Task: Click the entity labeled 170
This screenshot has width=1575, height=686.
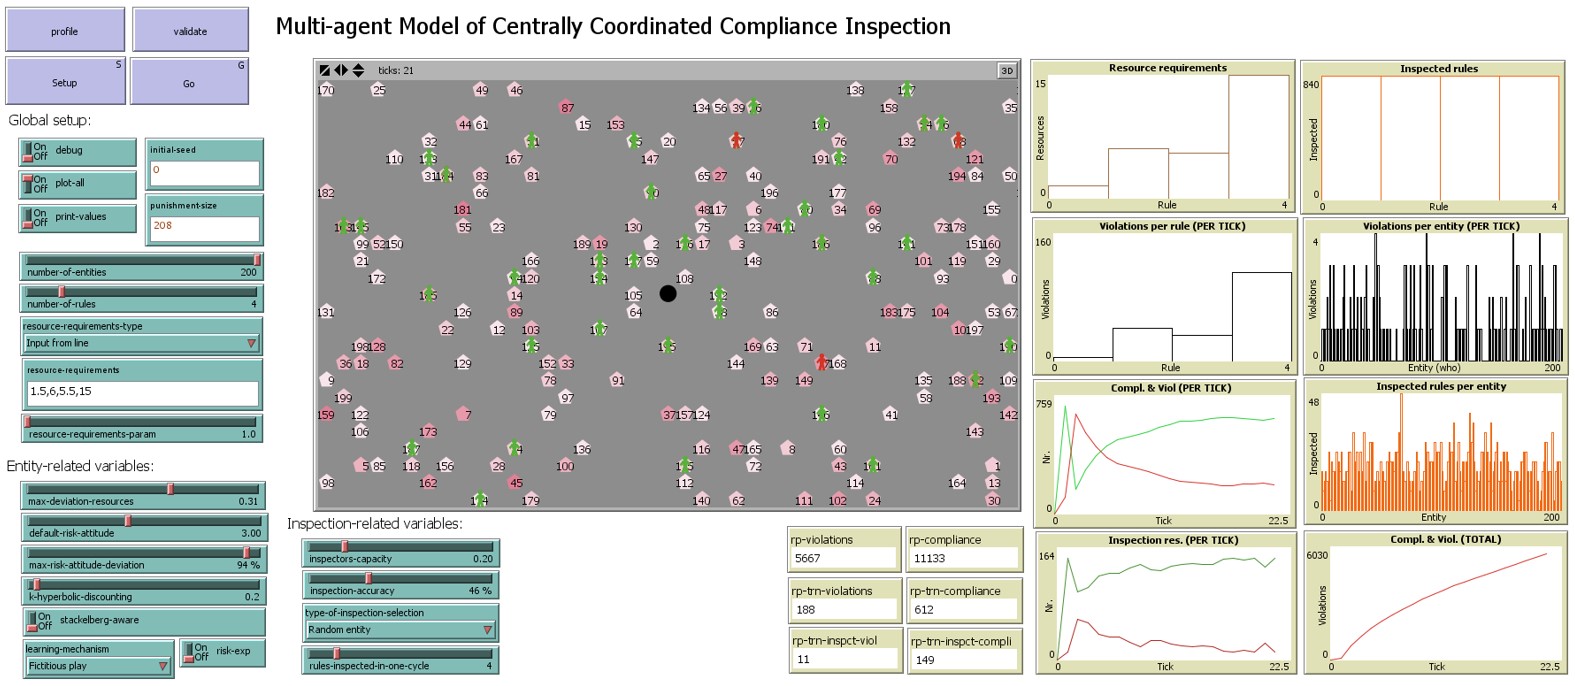Action: [x=326, y=90]
